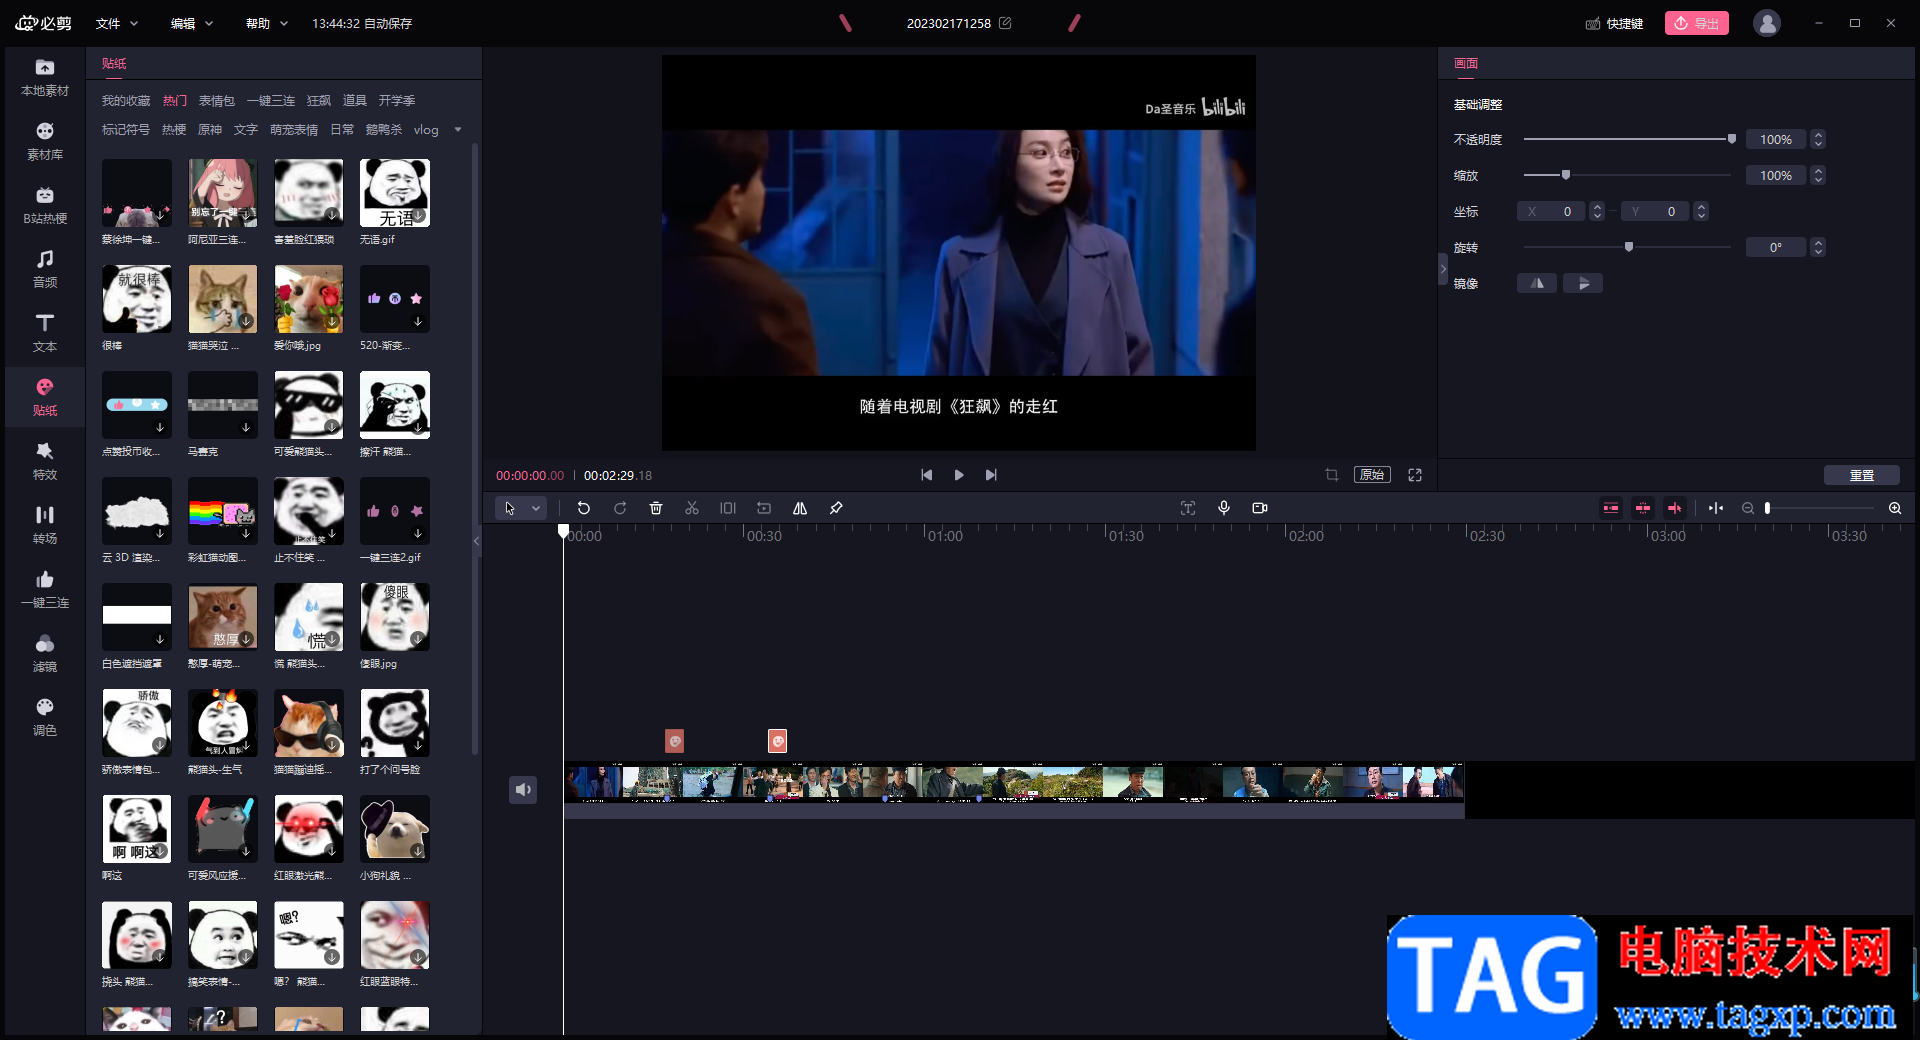
Task: Open the 快捷键 shortcuts list
Action: (1614, 23)
